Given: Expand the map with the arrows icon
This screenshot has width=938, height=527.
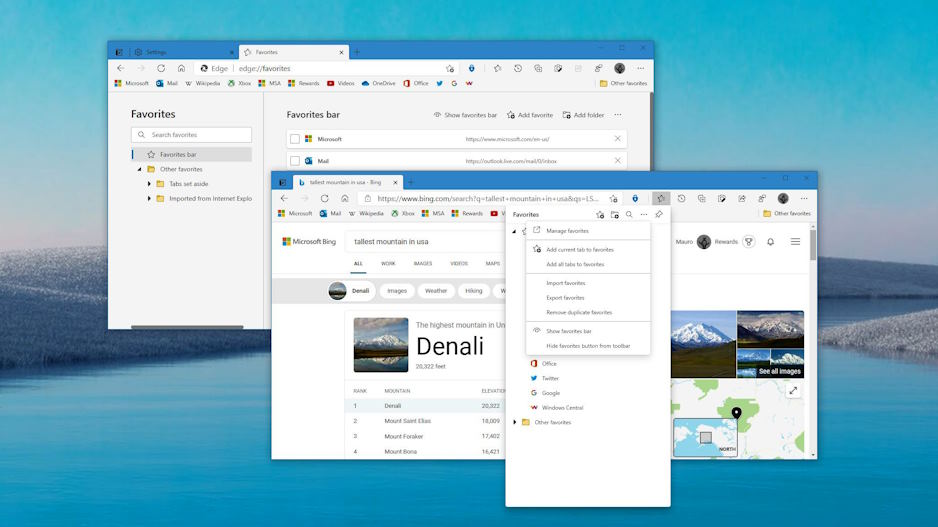Looking at the screenshot, I should tap(793, 391).
